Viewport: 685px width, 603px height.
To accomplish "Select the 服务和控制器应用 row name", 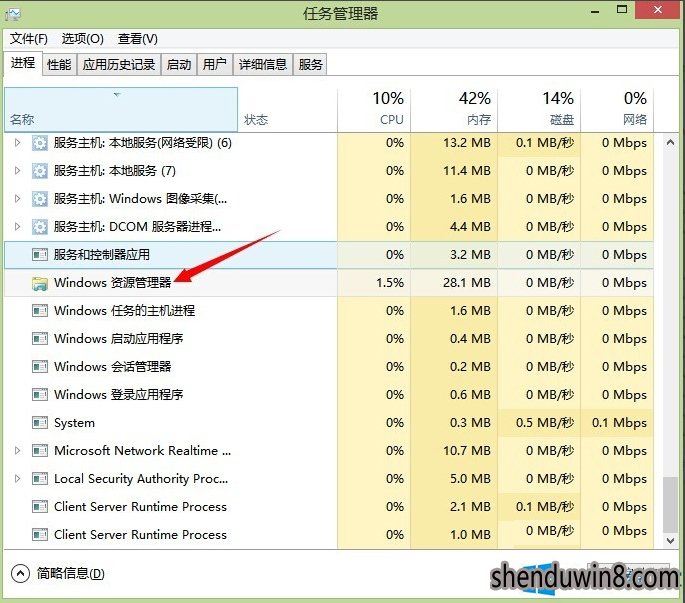I will tap(102, 255).
